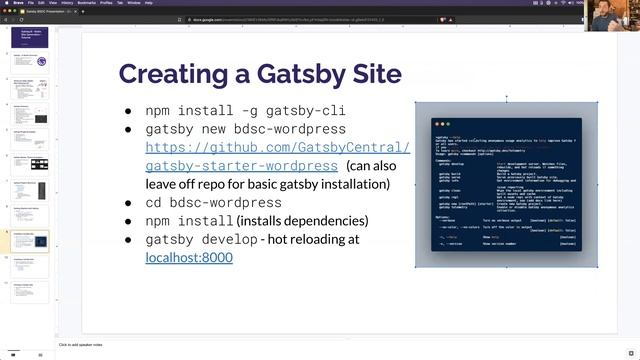Screen dimensions: 640x360
Task: Go back in the browser
Action: (x=6, y=19)
